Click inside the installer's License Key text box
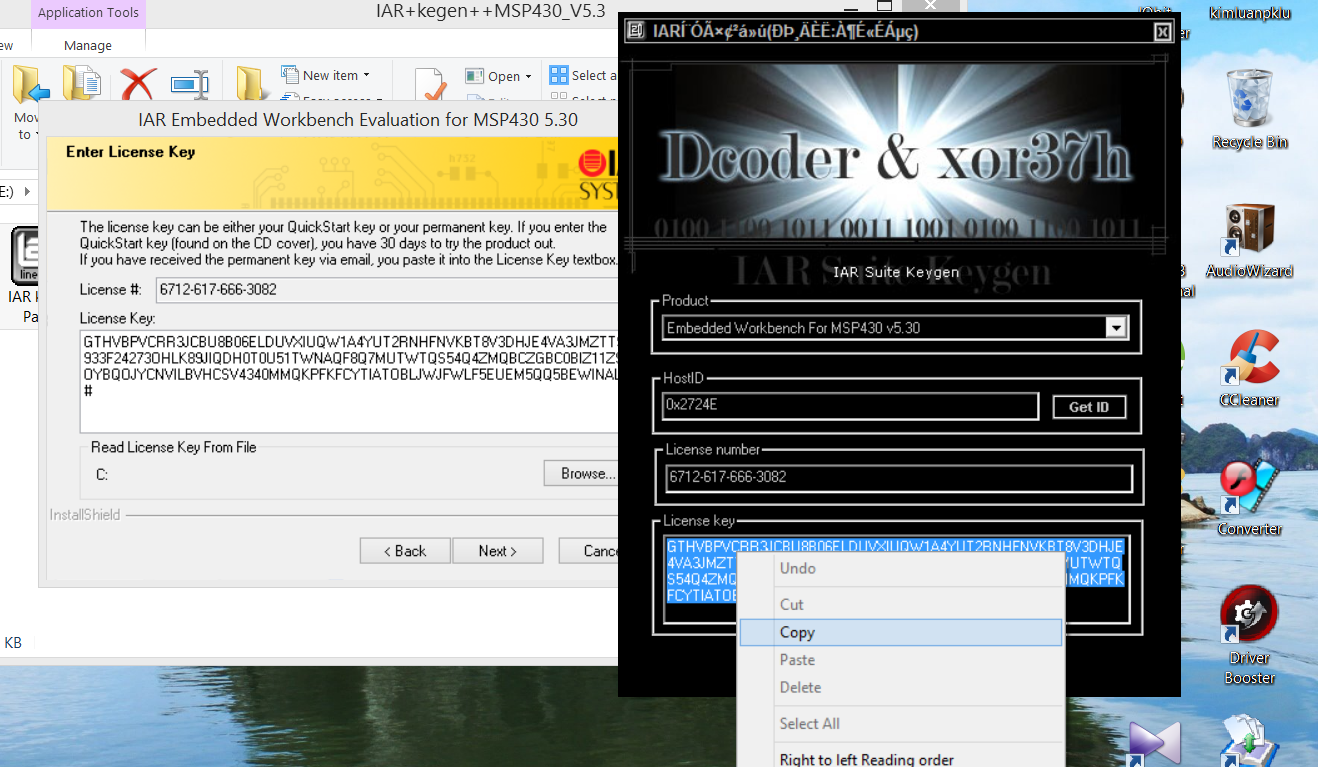Screen dimensions: 1318x767 [350, 381]
